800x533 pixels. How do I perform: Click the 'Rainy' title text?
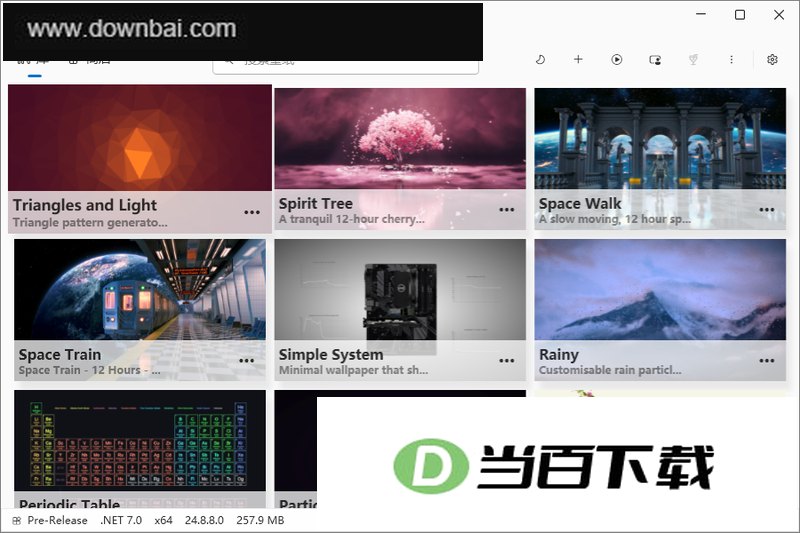pos(559,354)
